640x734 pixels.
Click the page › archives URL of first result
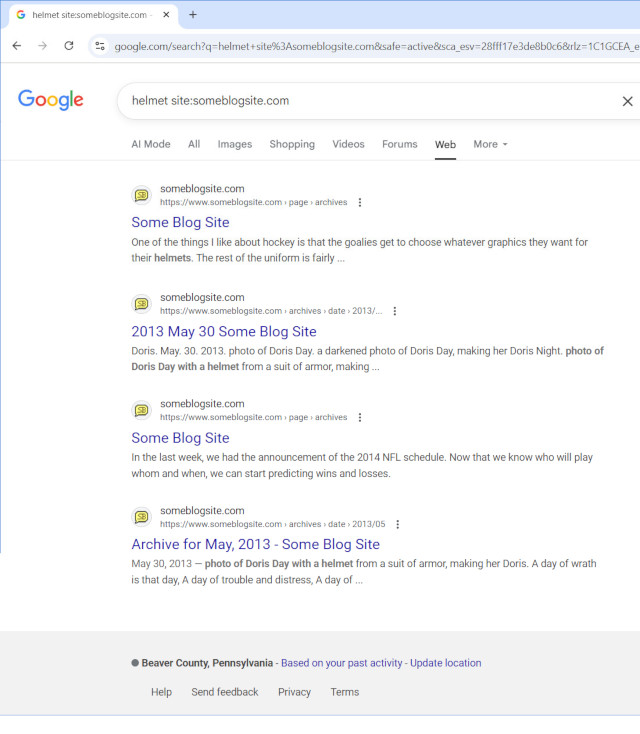254,202
